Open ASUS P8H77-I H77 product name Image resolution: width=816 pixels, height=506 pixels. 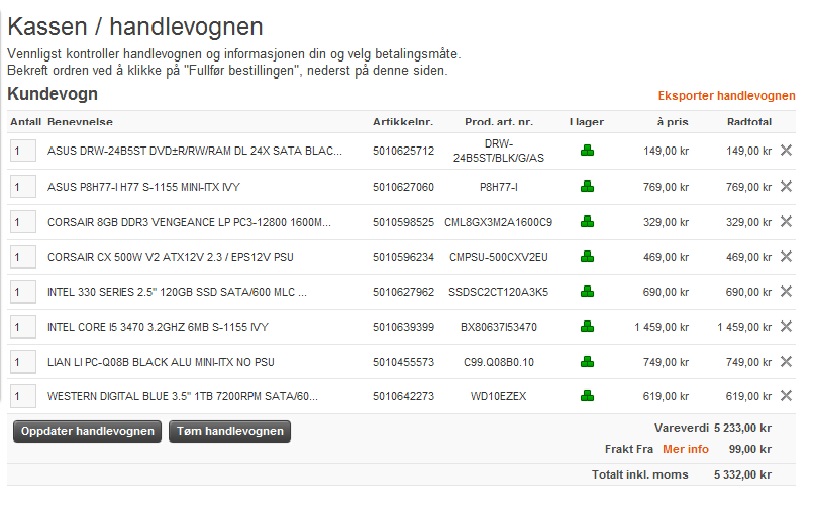(x=143, y=187)
